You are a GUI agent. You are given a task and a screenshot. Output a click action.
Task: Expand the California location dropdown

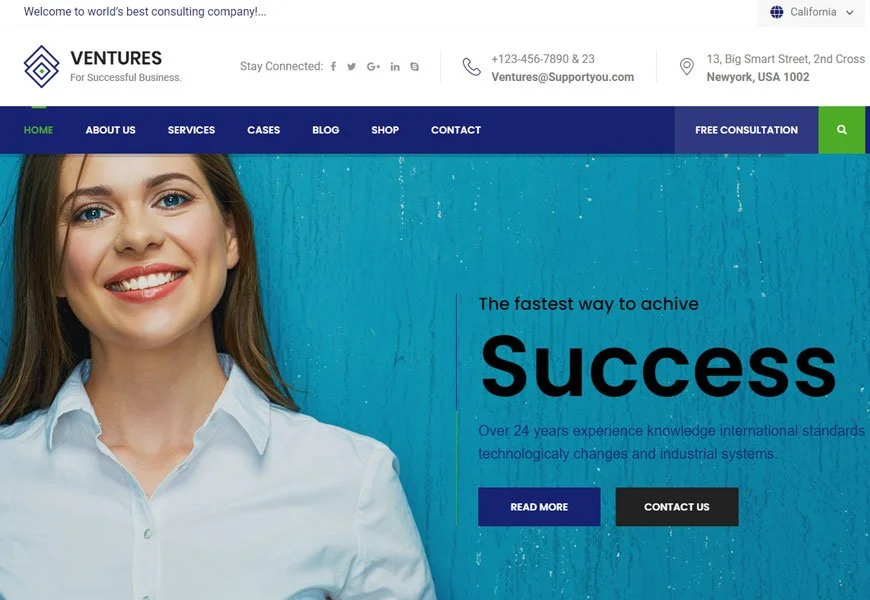[x=811, y=12]
